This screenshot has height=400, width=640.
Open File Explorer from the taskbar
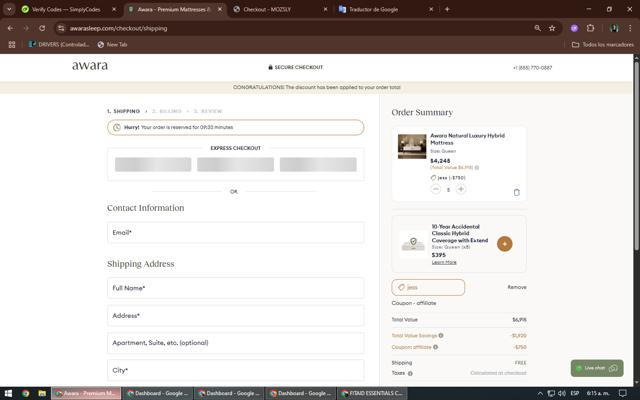[x=42, y=393]
